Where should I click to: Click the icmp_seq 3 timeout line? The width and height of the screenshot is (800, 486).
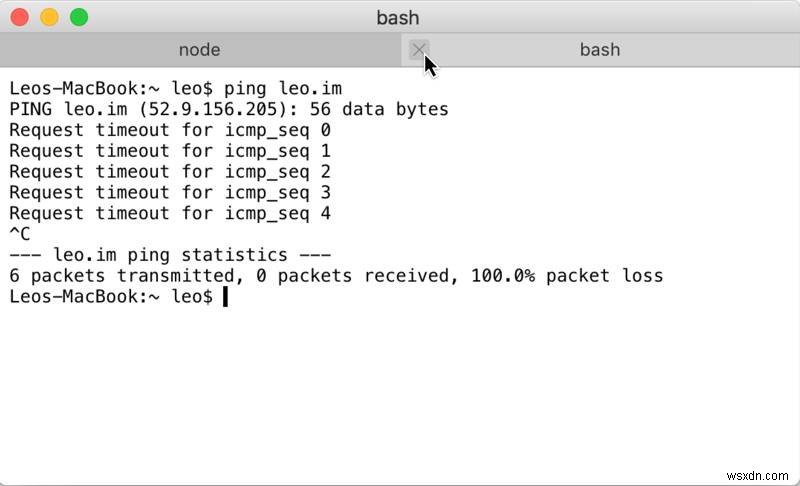170,192
